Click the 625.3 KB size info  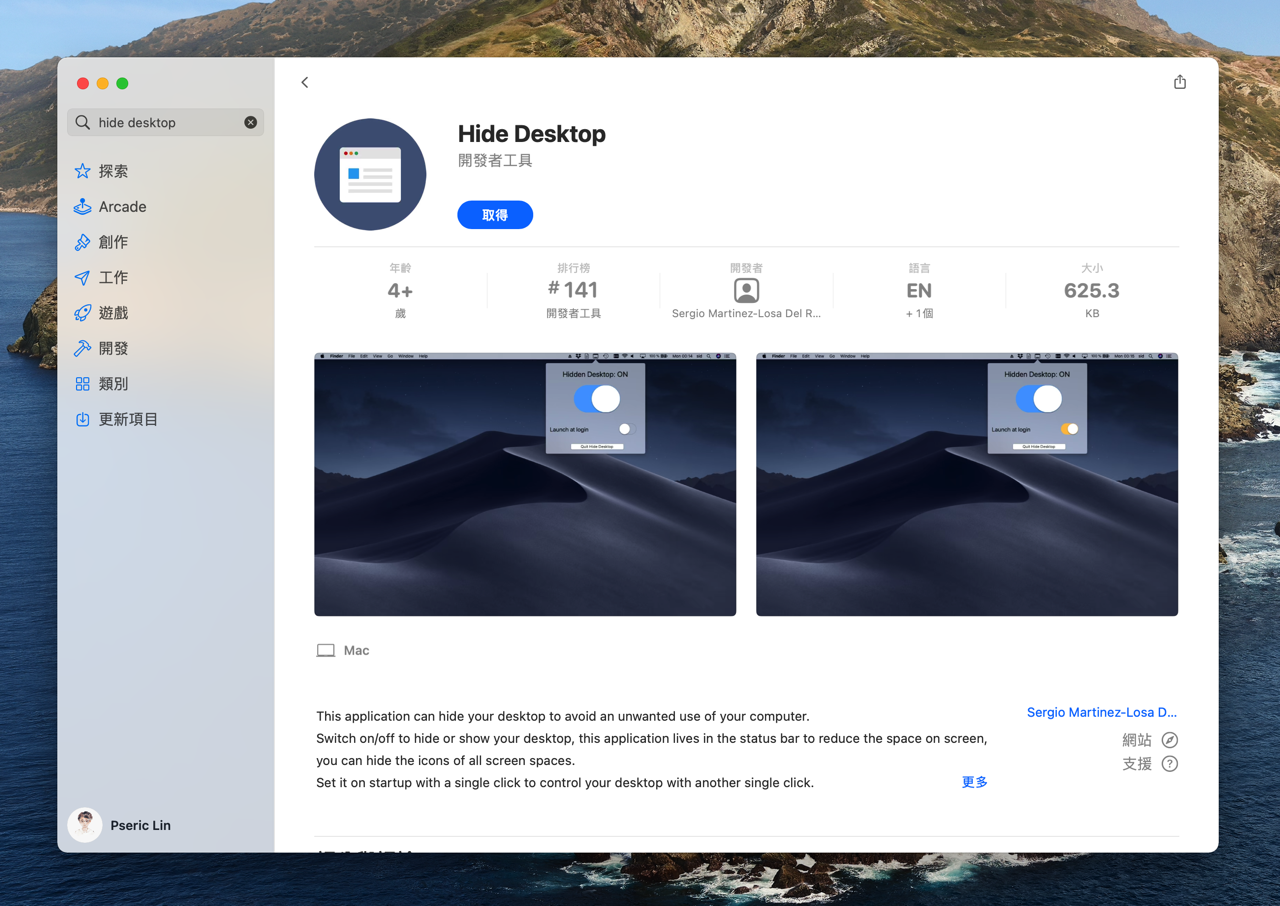pyautogui.click(x=1092, y=291)
